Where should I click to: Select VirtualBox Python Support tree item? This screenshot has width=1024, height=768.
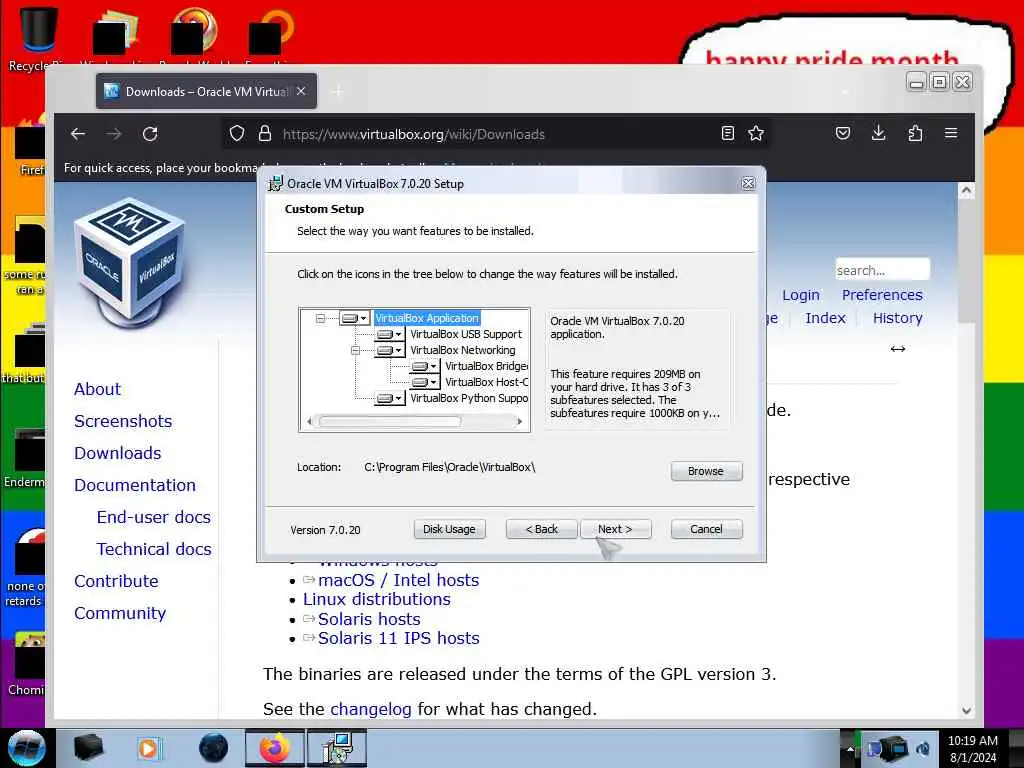(469, 398)
